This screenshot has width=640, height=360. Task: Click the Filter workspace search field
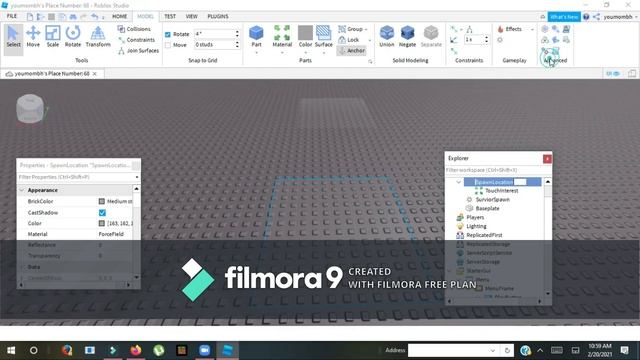498,170
